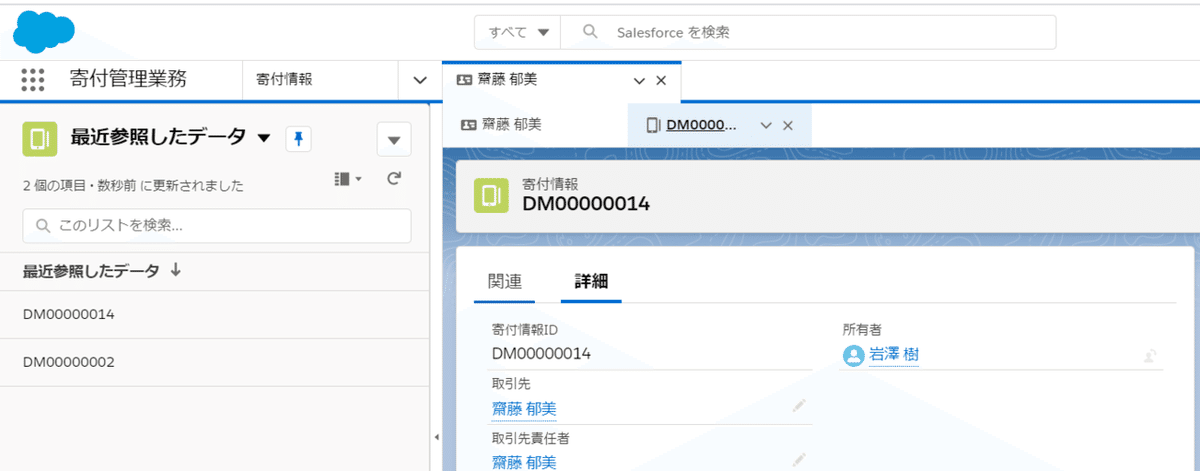Click the search magnifier icon in global search
Viewport: 1200px width, 471px height.
point(590,32)
